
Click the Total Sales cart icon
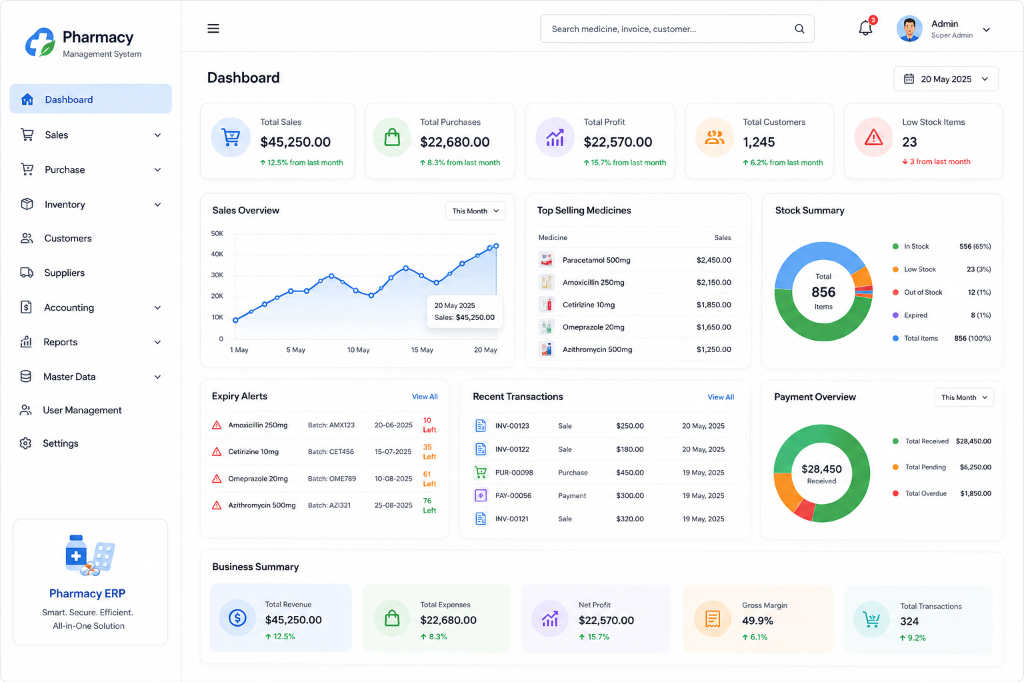[x=231, y=137]
